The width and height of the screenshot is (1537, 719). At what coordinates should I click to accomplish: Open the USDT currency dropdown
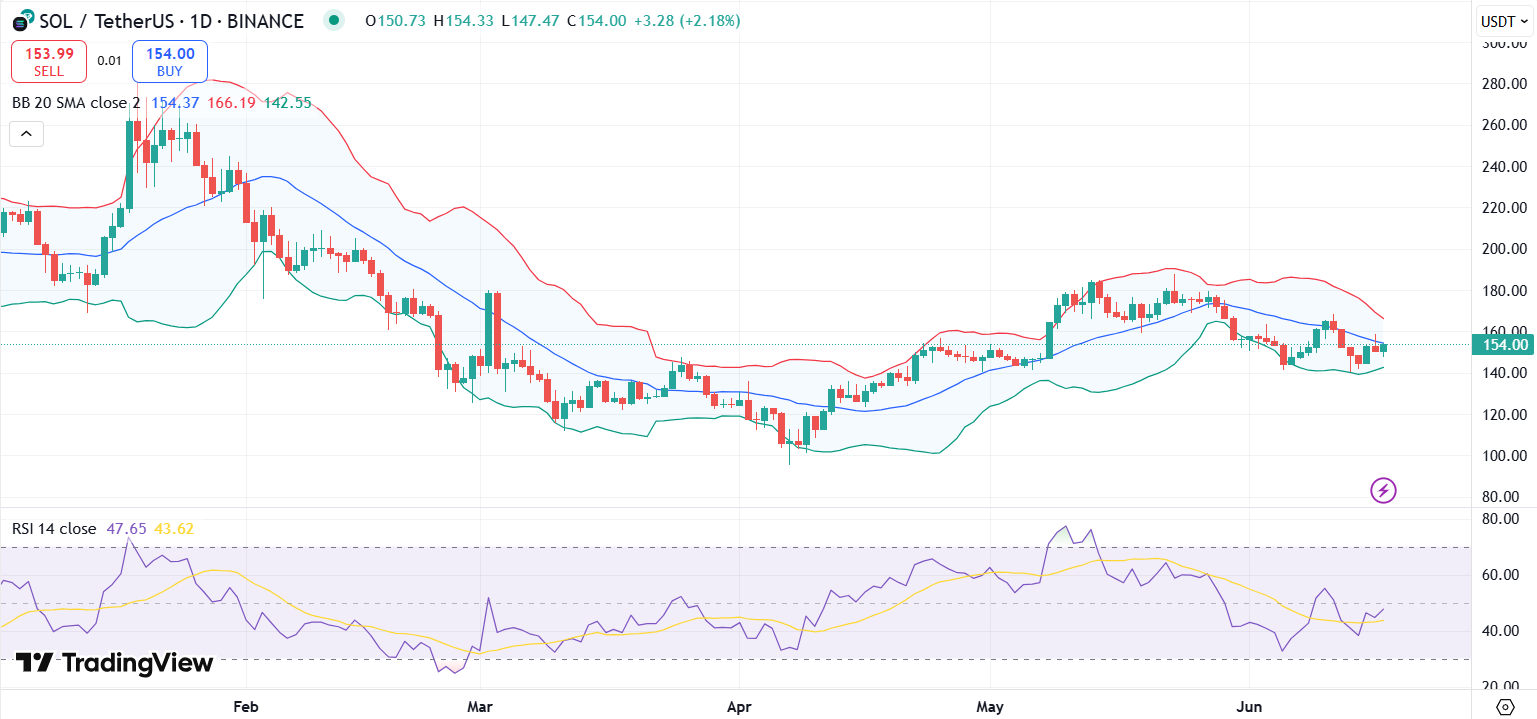1504,19
